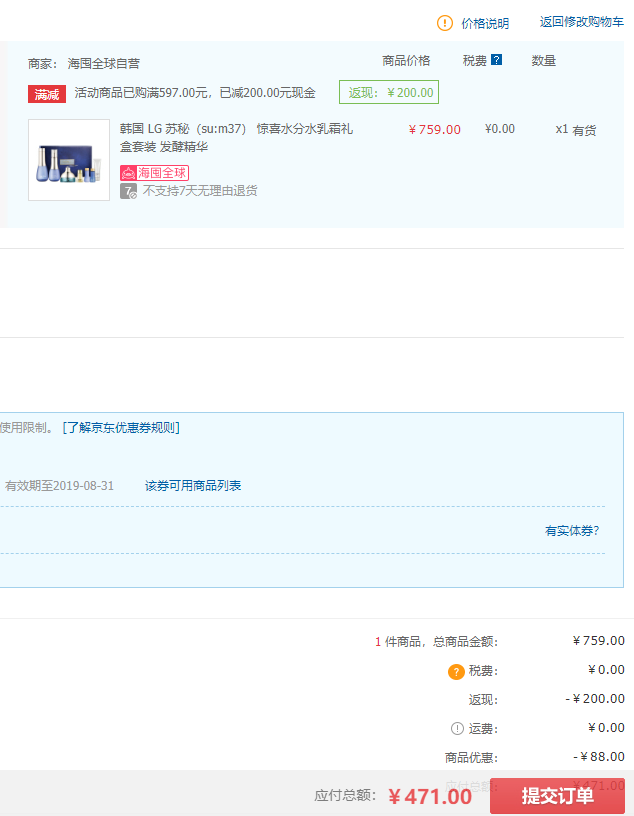634x816 pixels.
Task: Click merchant name 海囤全球自营
Action: tap(104, 63)
